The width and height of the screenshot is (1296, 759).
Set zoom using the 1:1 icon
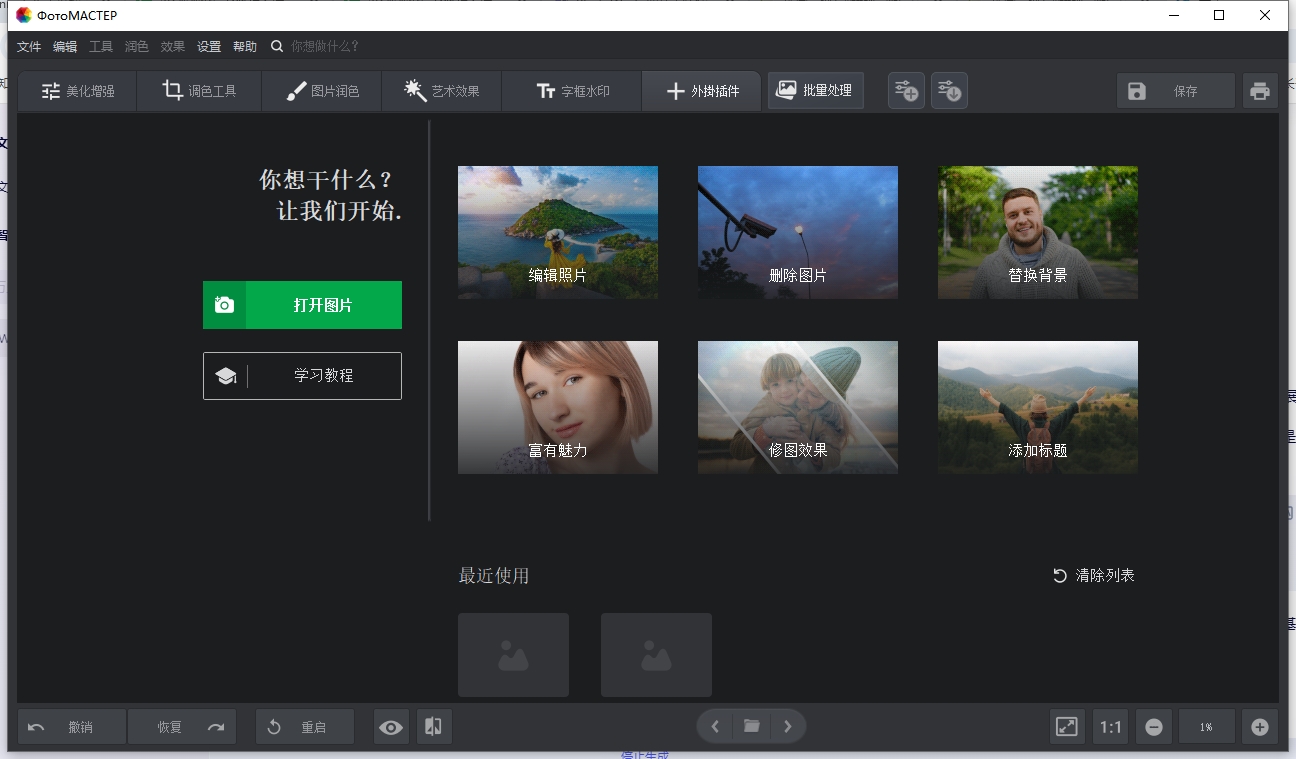coord(1109,726)
